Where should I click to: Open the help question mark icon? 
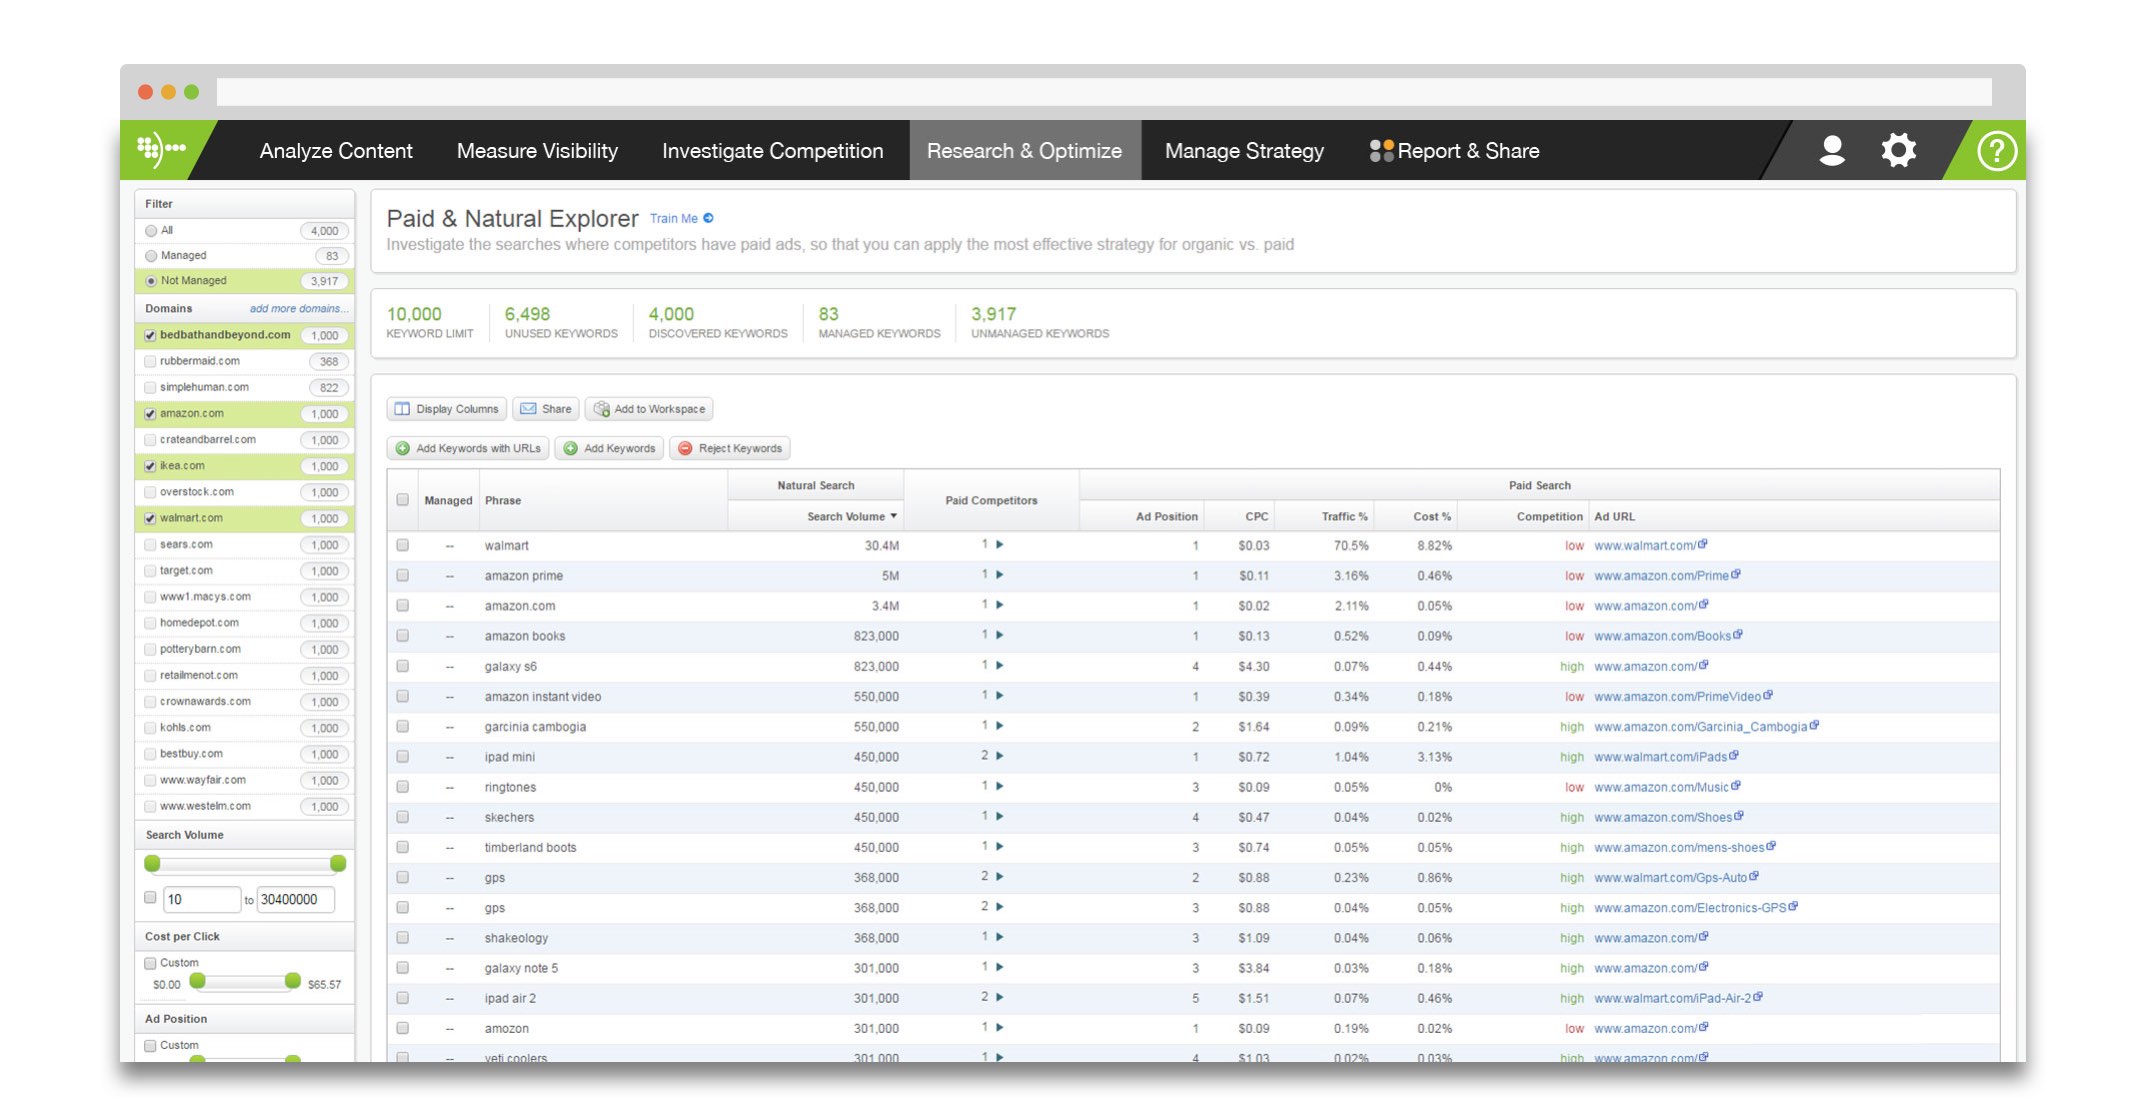(x=1997, y=151)
